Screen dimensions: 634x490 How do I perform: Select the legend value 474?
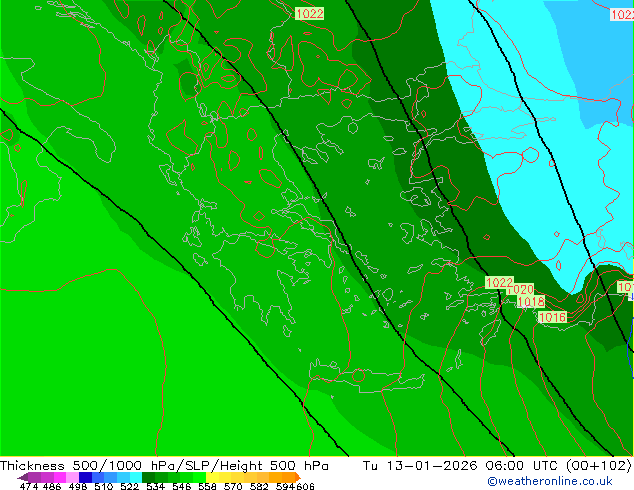29,486
